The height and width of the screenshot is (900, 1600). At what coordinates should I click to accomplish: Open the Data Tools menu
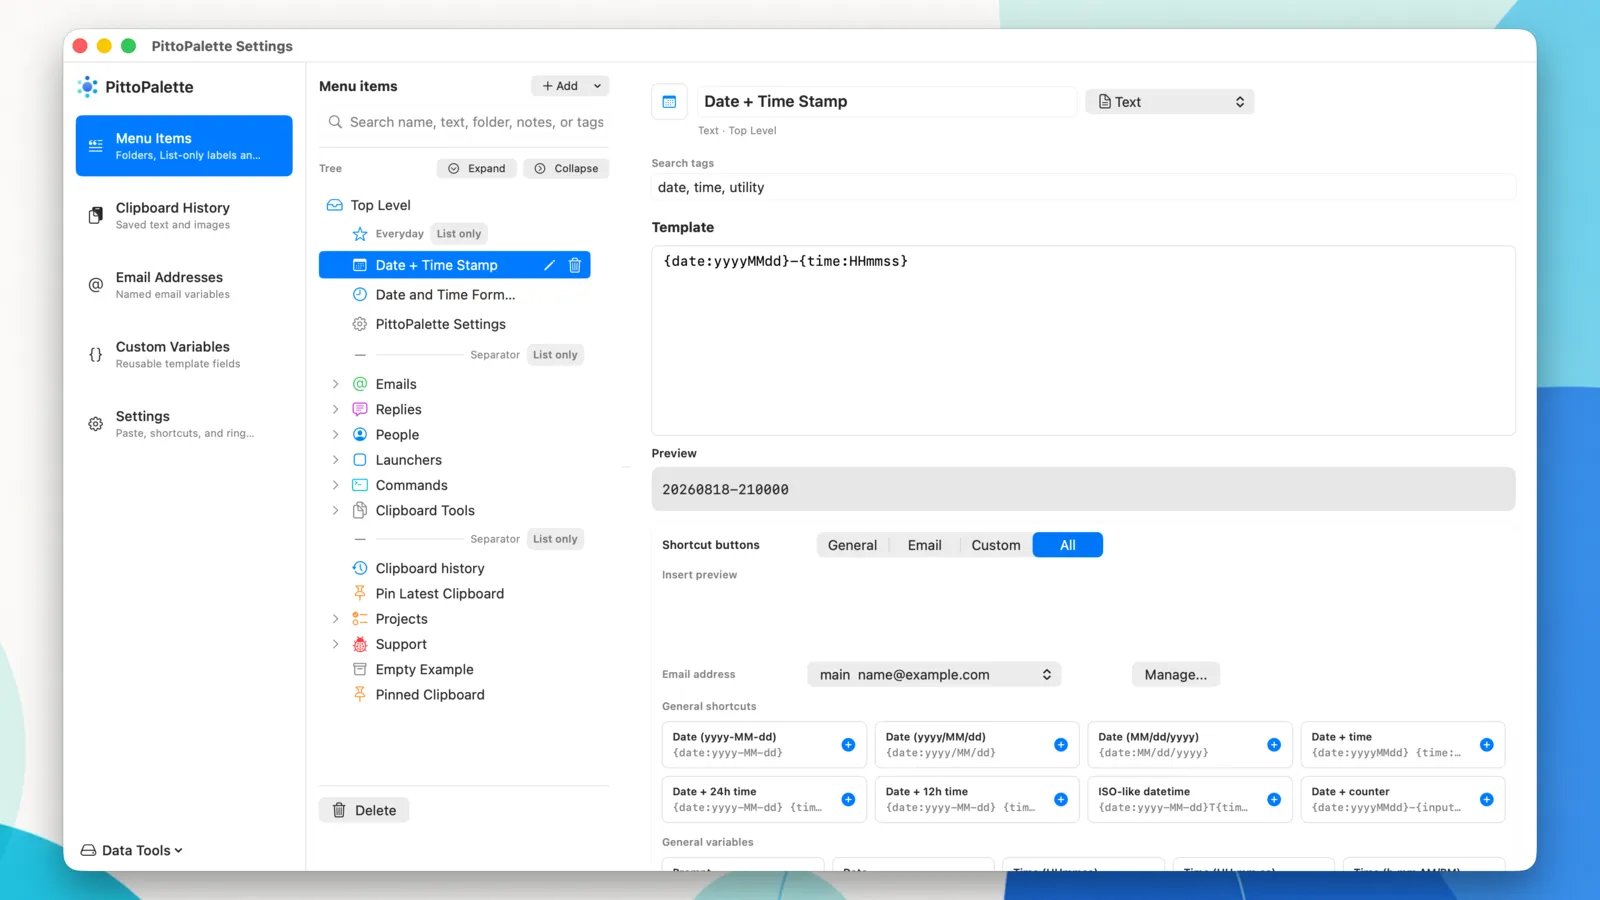tap(132, 850)
